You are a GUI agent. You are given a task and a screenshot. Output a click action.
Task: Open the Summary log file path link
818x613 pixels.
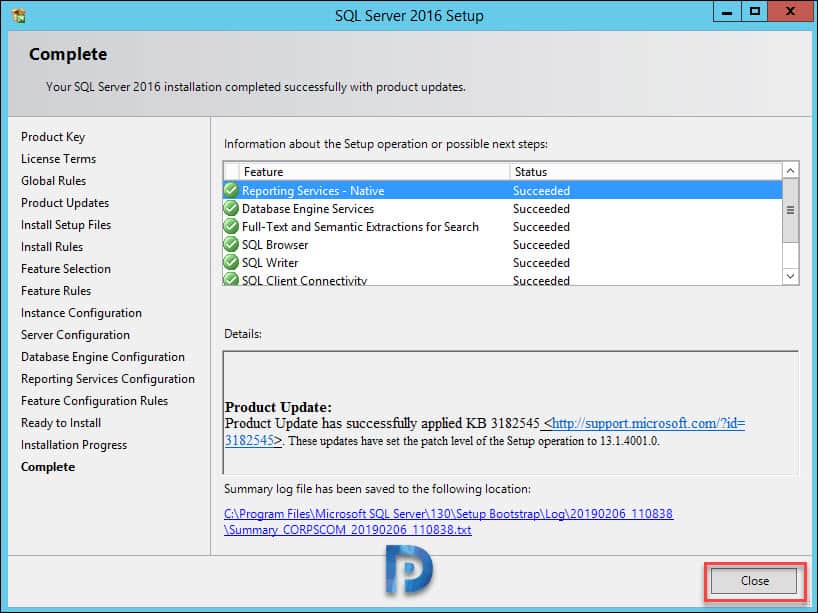tap(448, 522)
